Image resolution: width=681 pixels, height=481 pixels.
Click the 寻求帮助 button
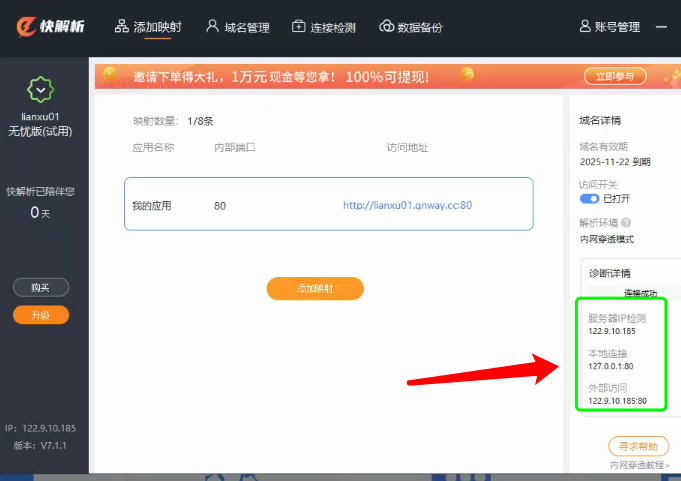[638, 446]
